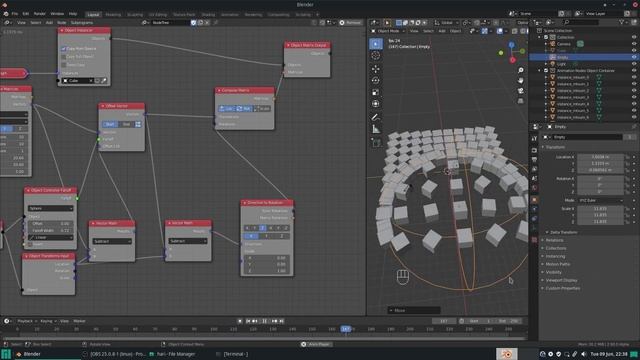Toggle visibility eye for Animation Nodes Object Container

coord(634,71)
